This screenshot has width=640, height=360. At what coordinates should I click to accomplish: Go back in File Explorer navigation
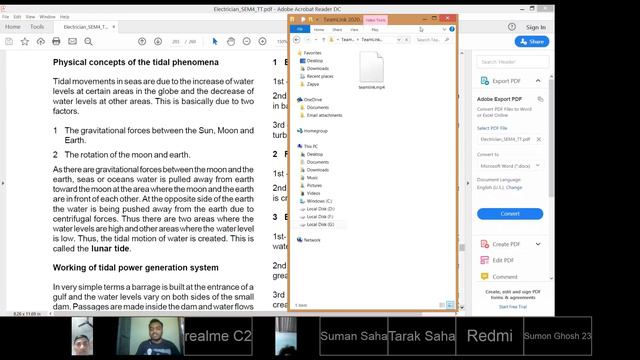point(297,40)
